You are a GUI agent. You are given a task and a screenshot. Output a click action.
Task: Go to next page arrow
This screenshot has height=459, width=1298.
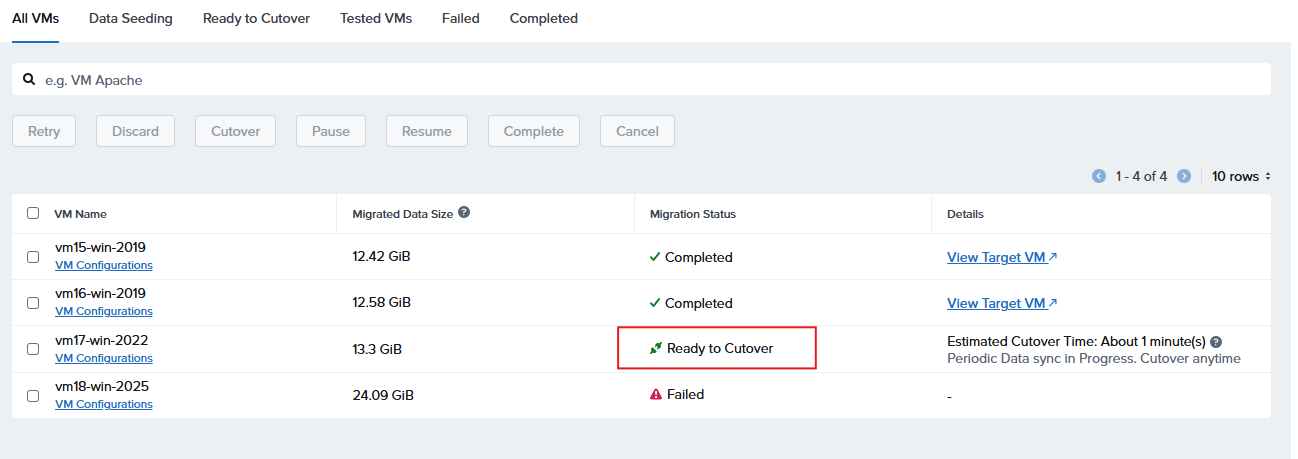[x=1184, y=176]
